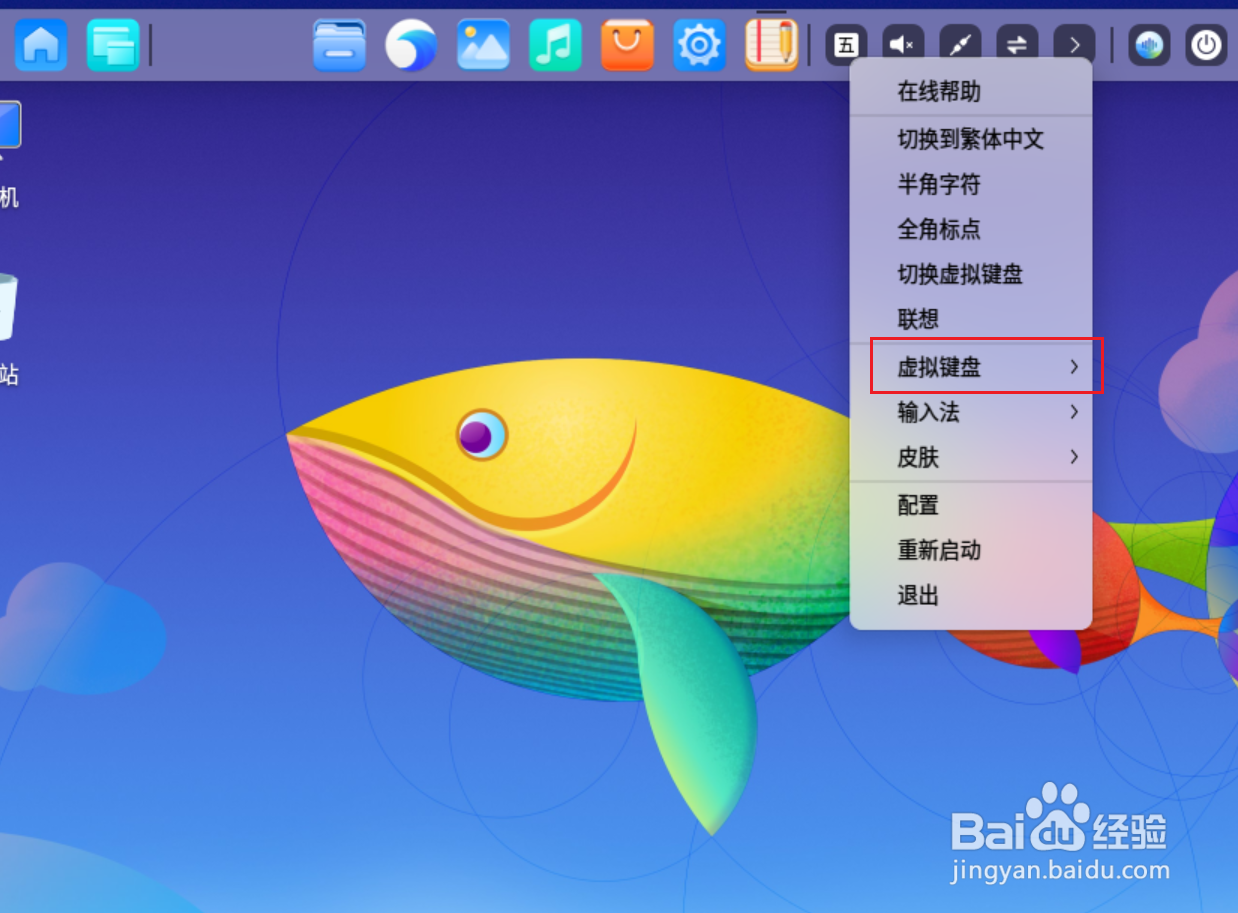Launch the blue swirl browser icon
Viewport: 1238px width, 913px height.
[411, 45]
